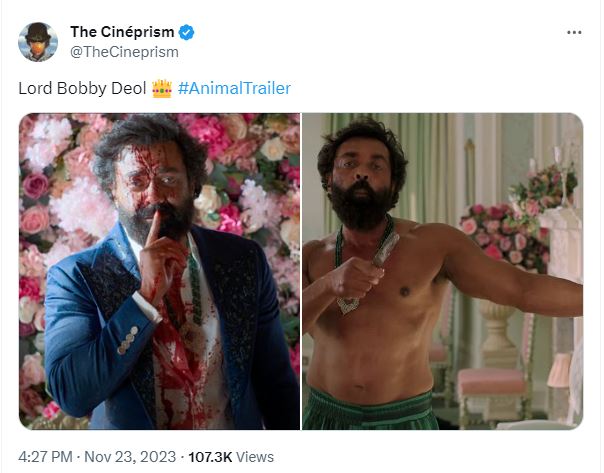Open the left photo with blue blazer
The width and height of the screenshot is (604, 473).
[x=158, y=271]
